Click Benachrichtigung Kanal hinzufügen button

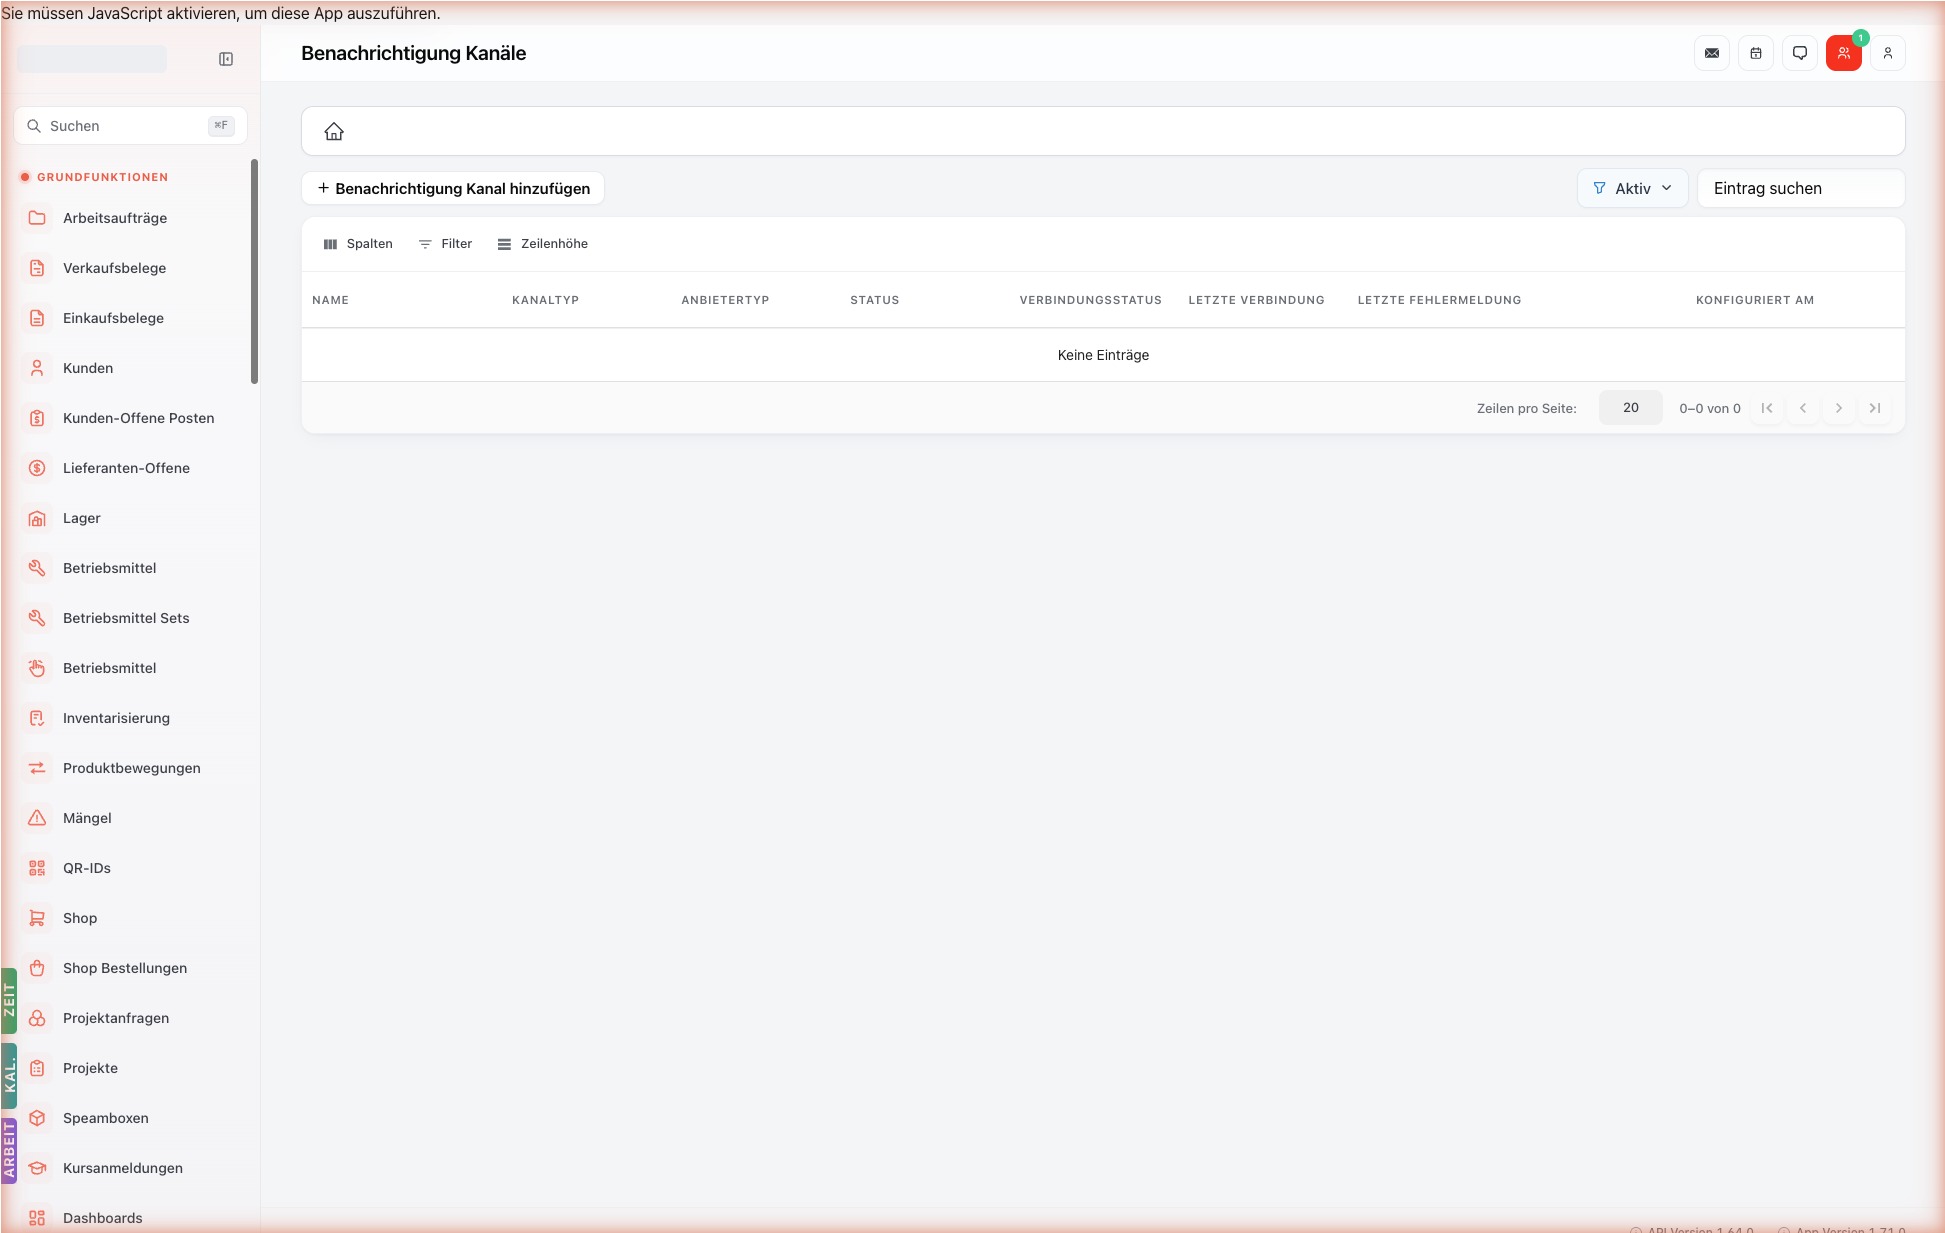(x=453, y=188)
